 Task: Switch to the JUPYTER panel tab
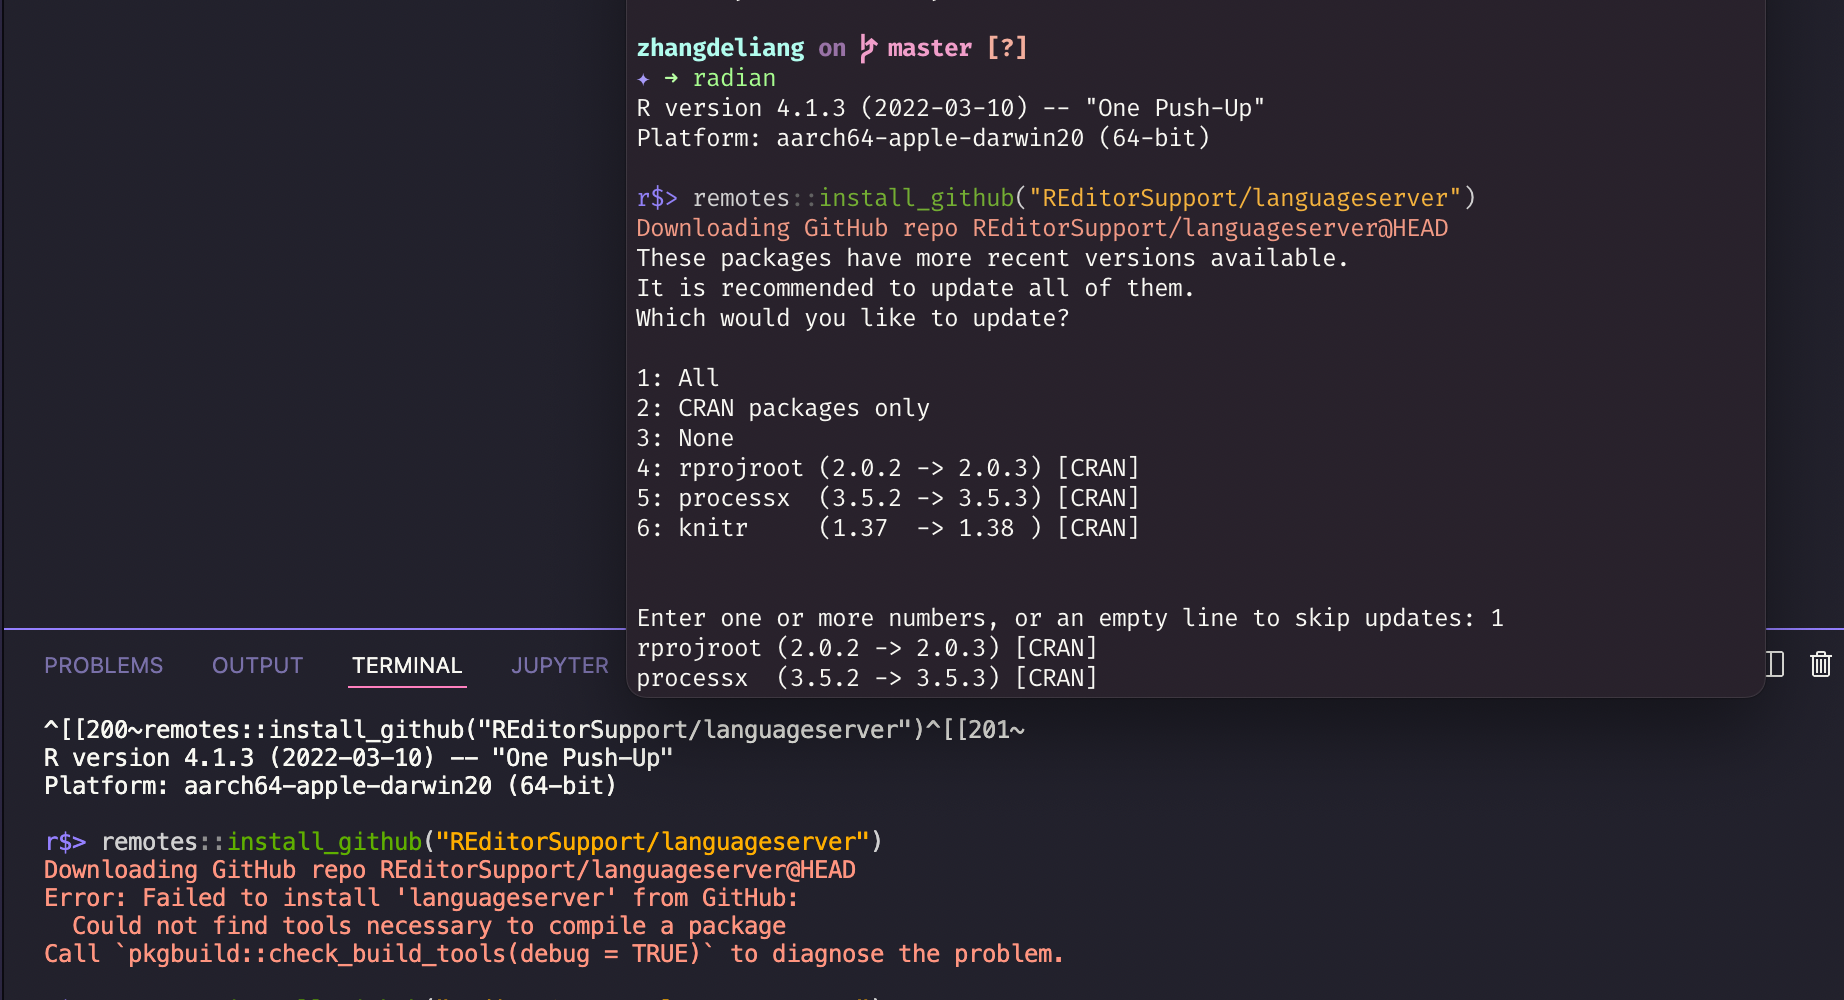point(560,665)
